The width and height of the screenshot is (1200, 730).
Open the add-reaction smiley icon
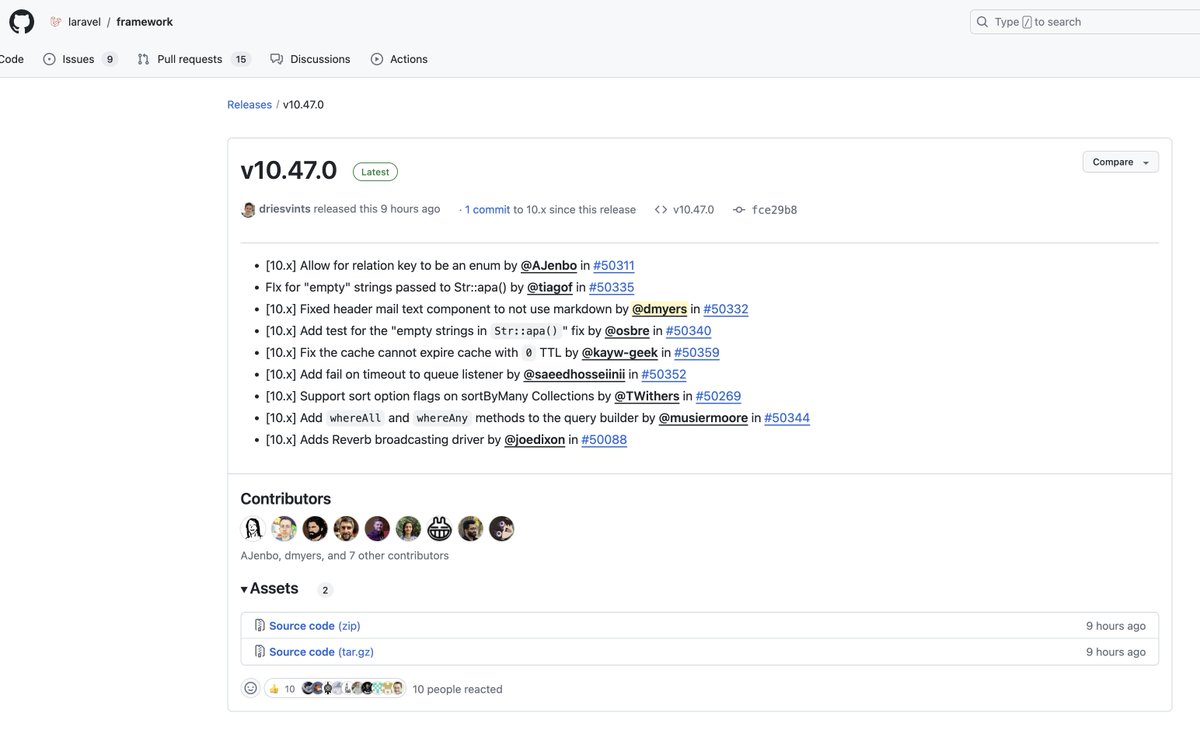pos(250,687)
